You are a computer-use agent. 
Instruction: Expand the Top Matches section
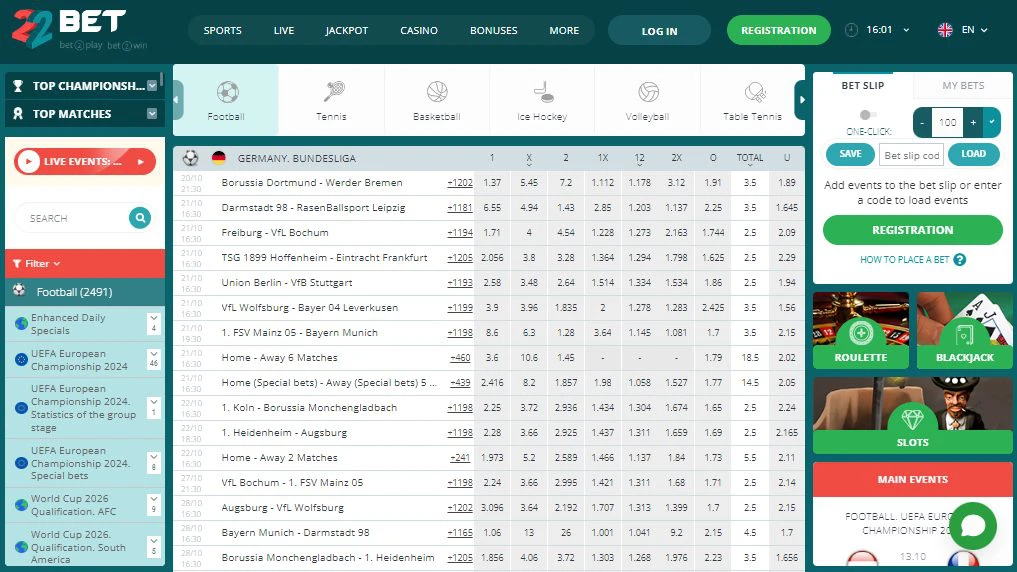click(152, 113)
